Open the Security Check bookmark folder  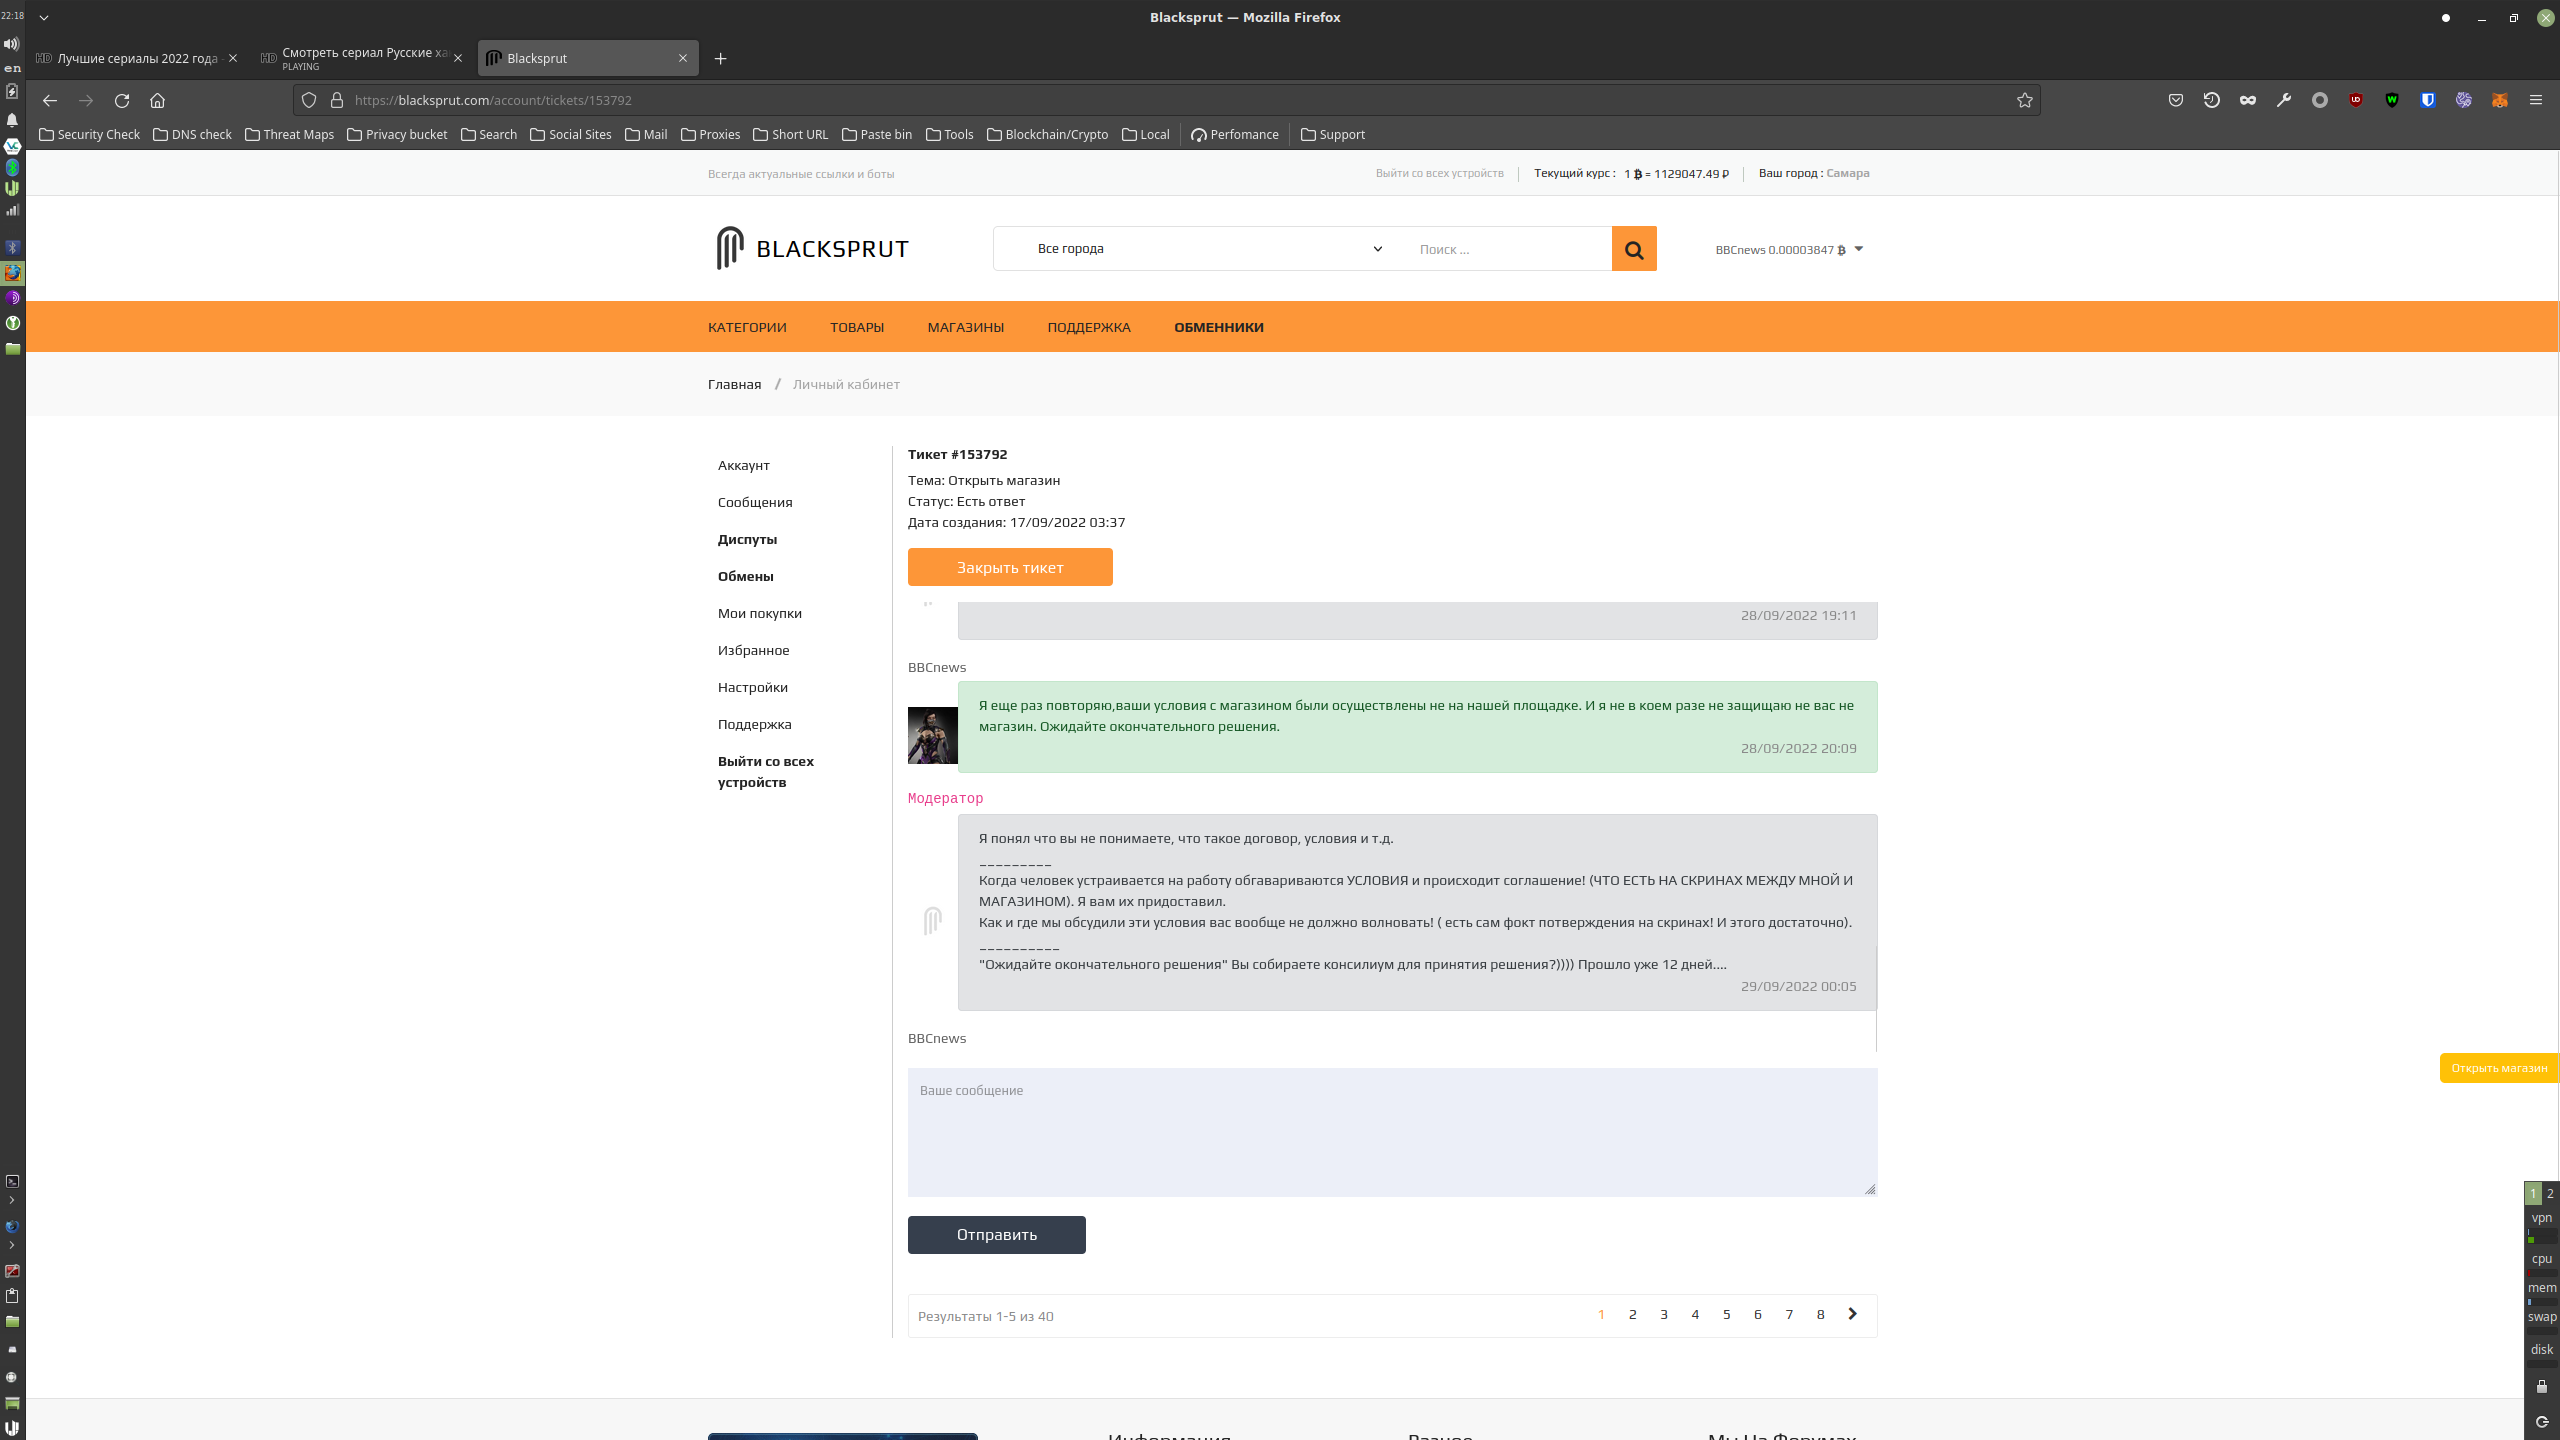(x=89, y=134)
